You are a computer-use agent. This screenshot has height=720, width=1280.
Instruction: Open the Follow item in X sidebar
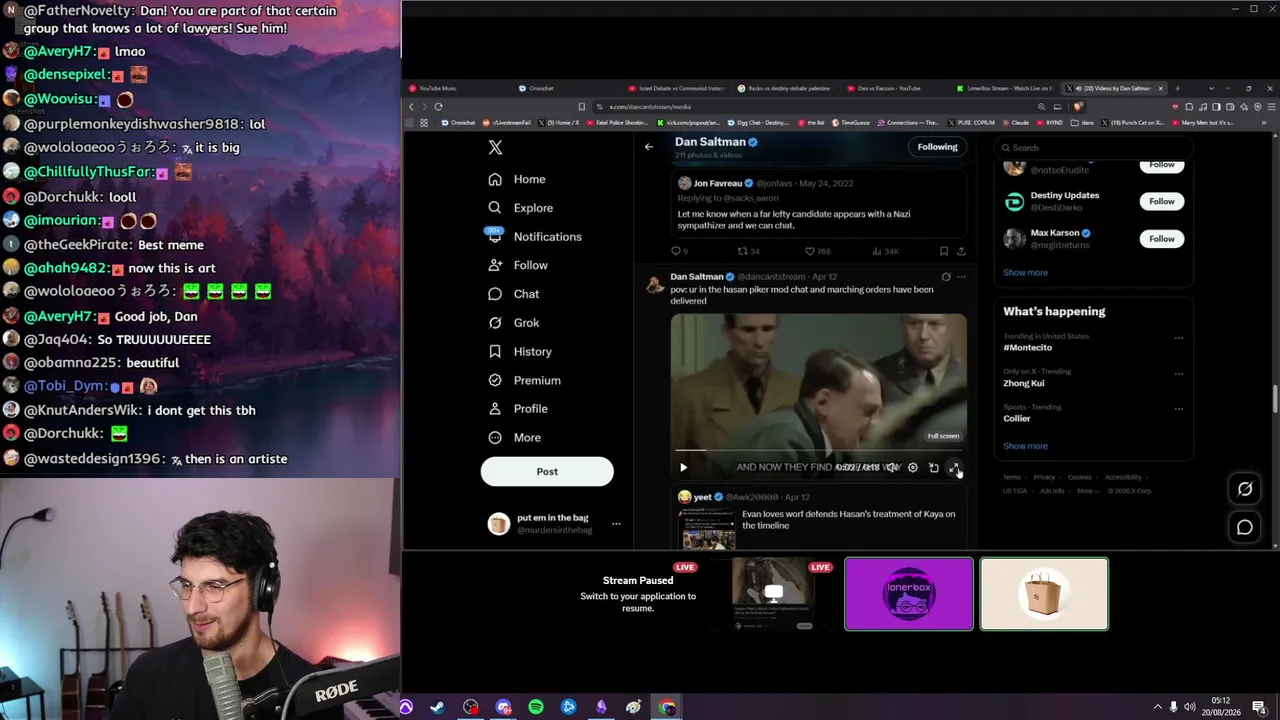tap(518, 265)
